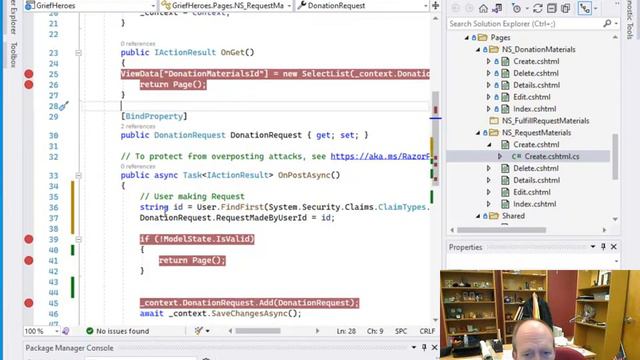Pin the Package Manager Console panel
The image size is (640, 360).
[x=424, y=347]
